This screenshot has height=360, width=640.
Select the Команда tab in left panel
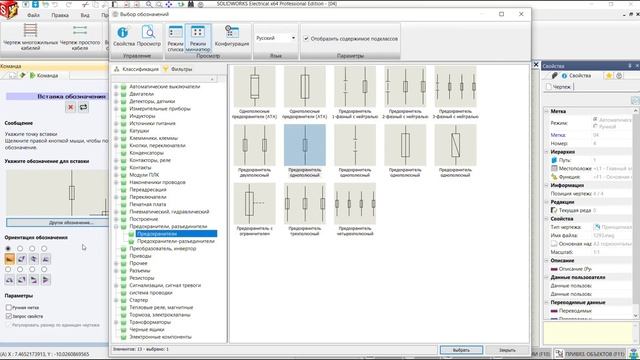click(x=44, y=76)
